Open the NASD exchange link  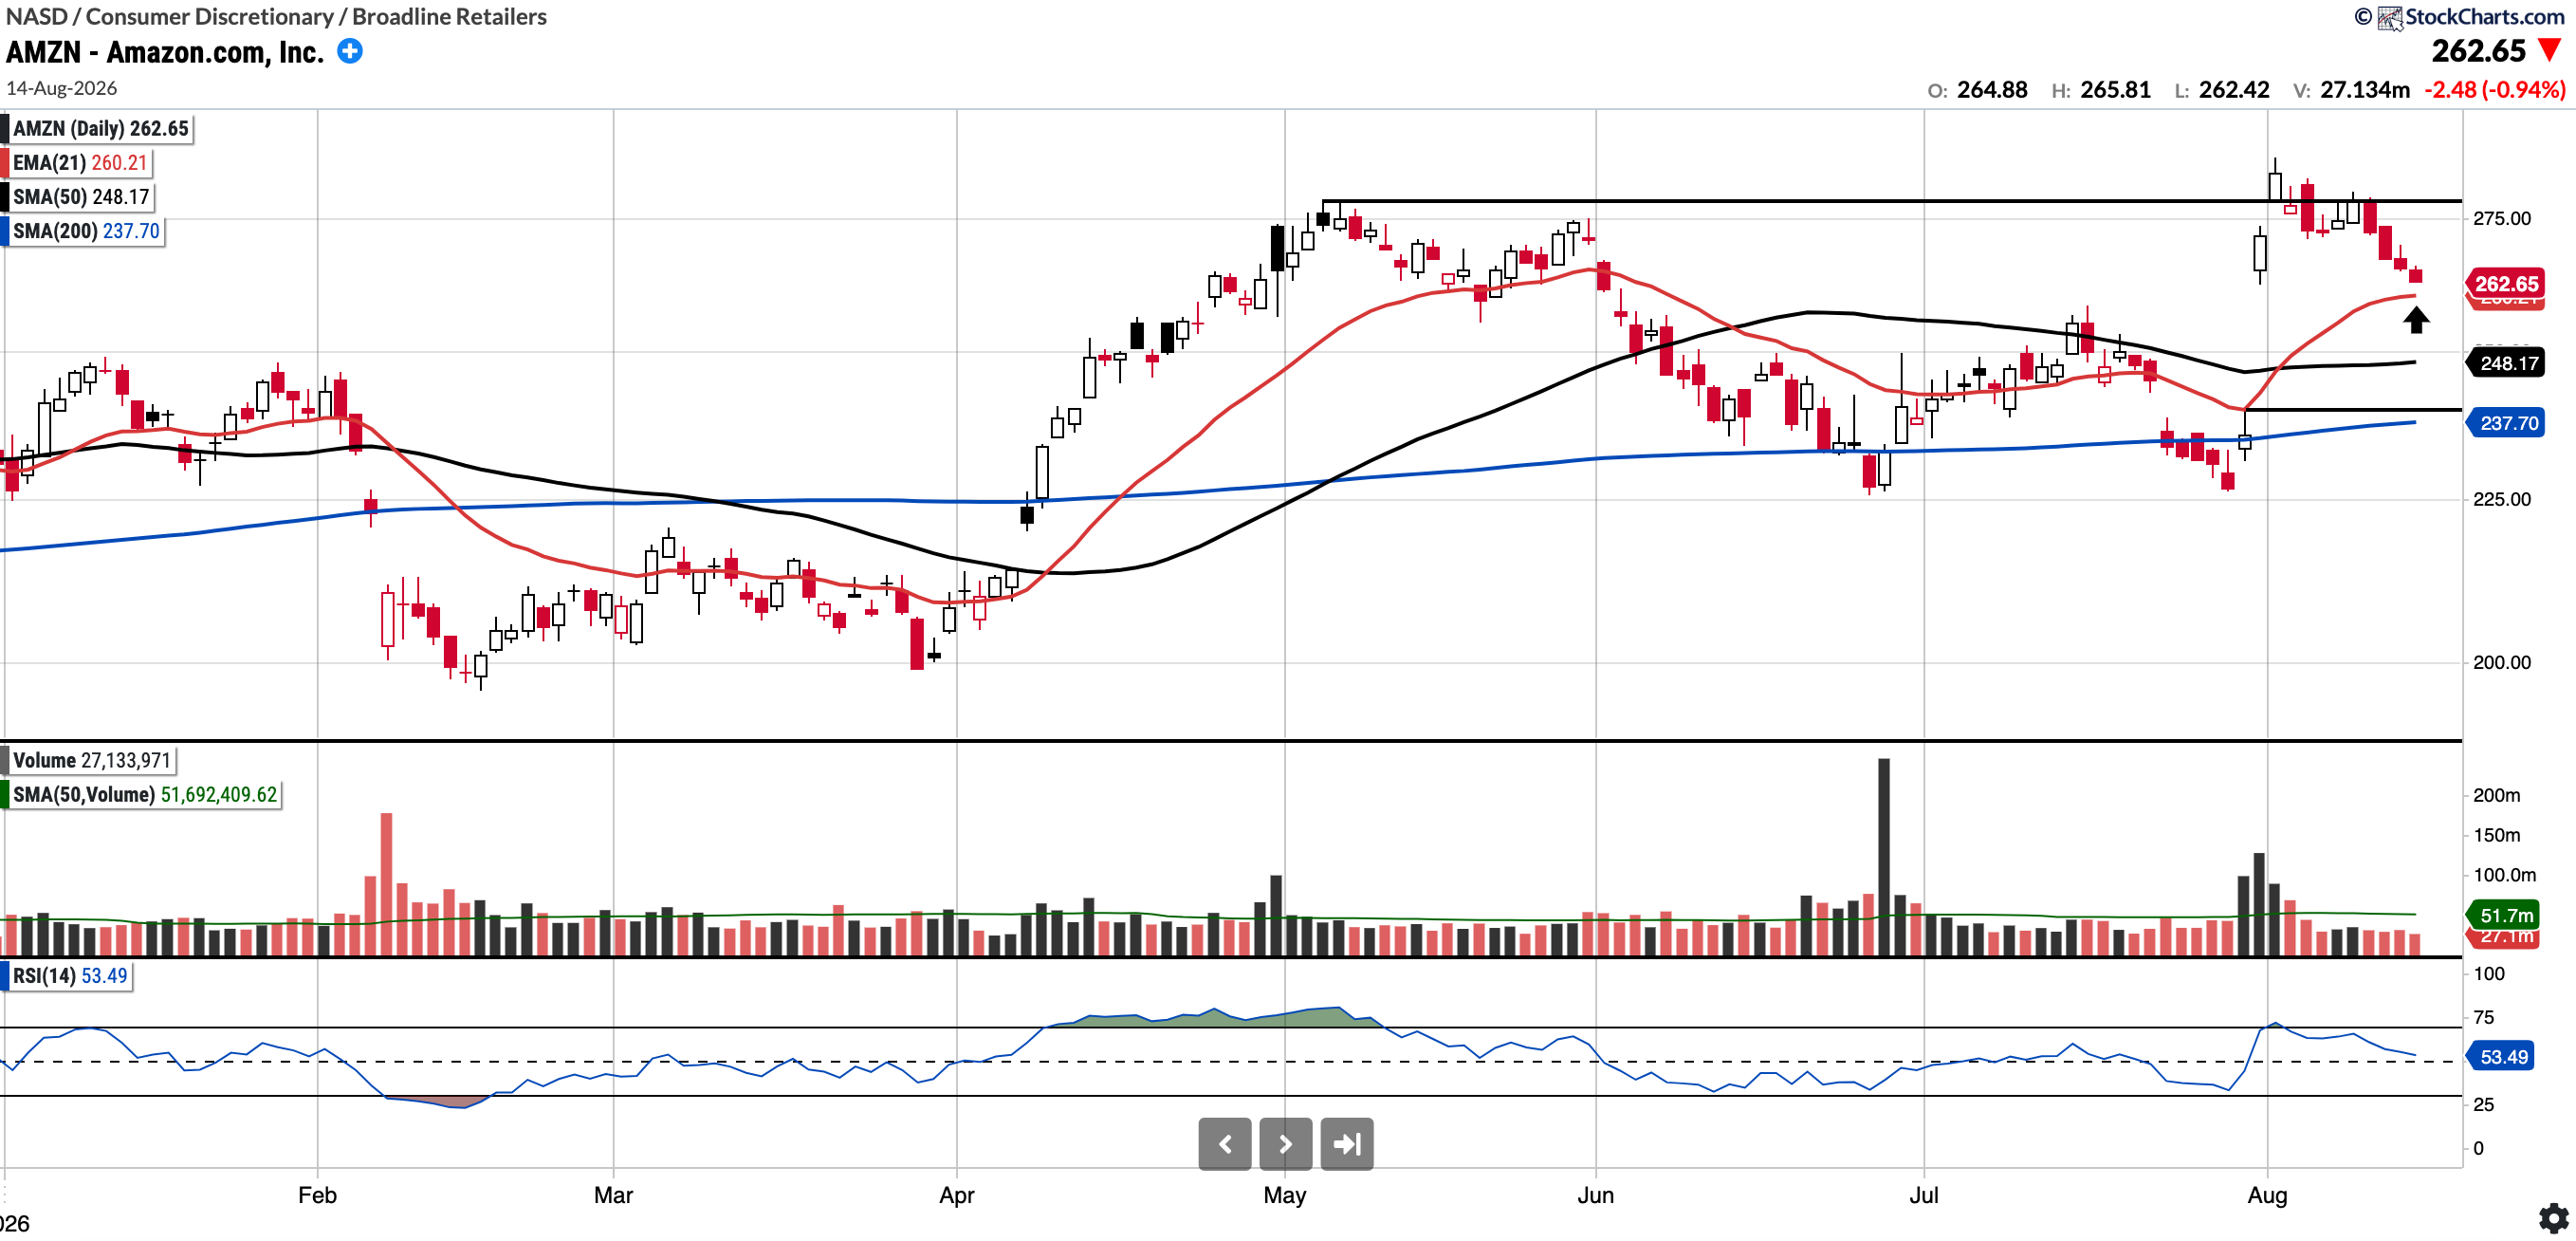tap(38, 17)
